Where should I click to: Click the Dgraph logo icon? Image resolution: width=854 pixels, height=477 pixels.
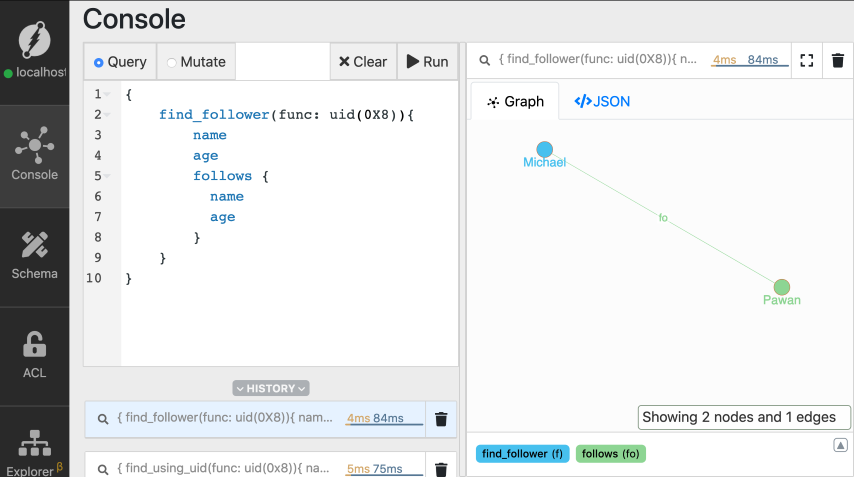pos(35,40)
